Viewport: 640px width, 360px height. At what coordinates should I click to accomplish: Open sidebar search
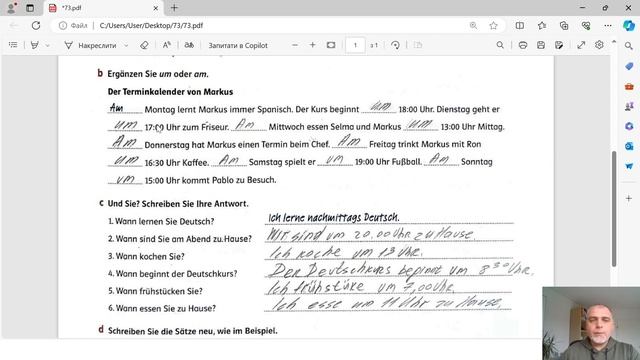[629, 46]
